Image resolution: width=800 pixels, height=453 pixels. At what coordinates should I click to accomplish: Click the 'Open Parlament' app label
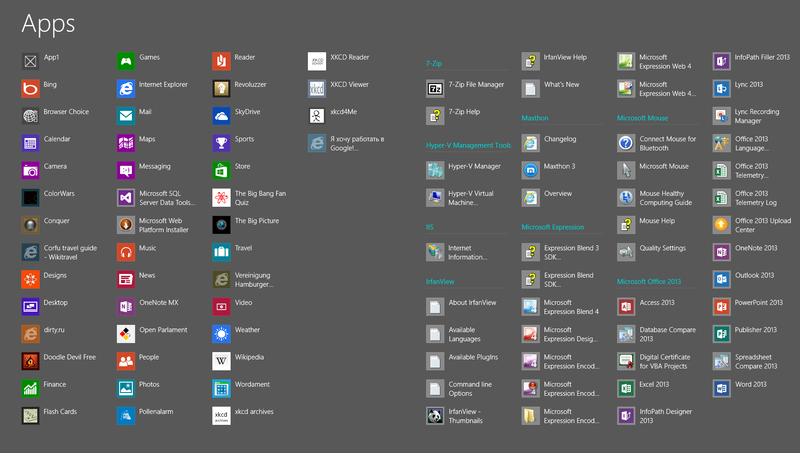[163, 330]
